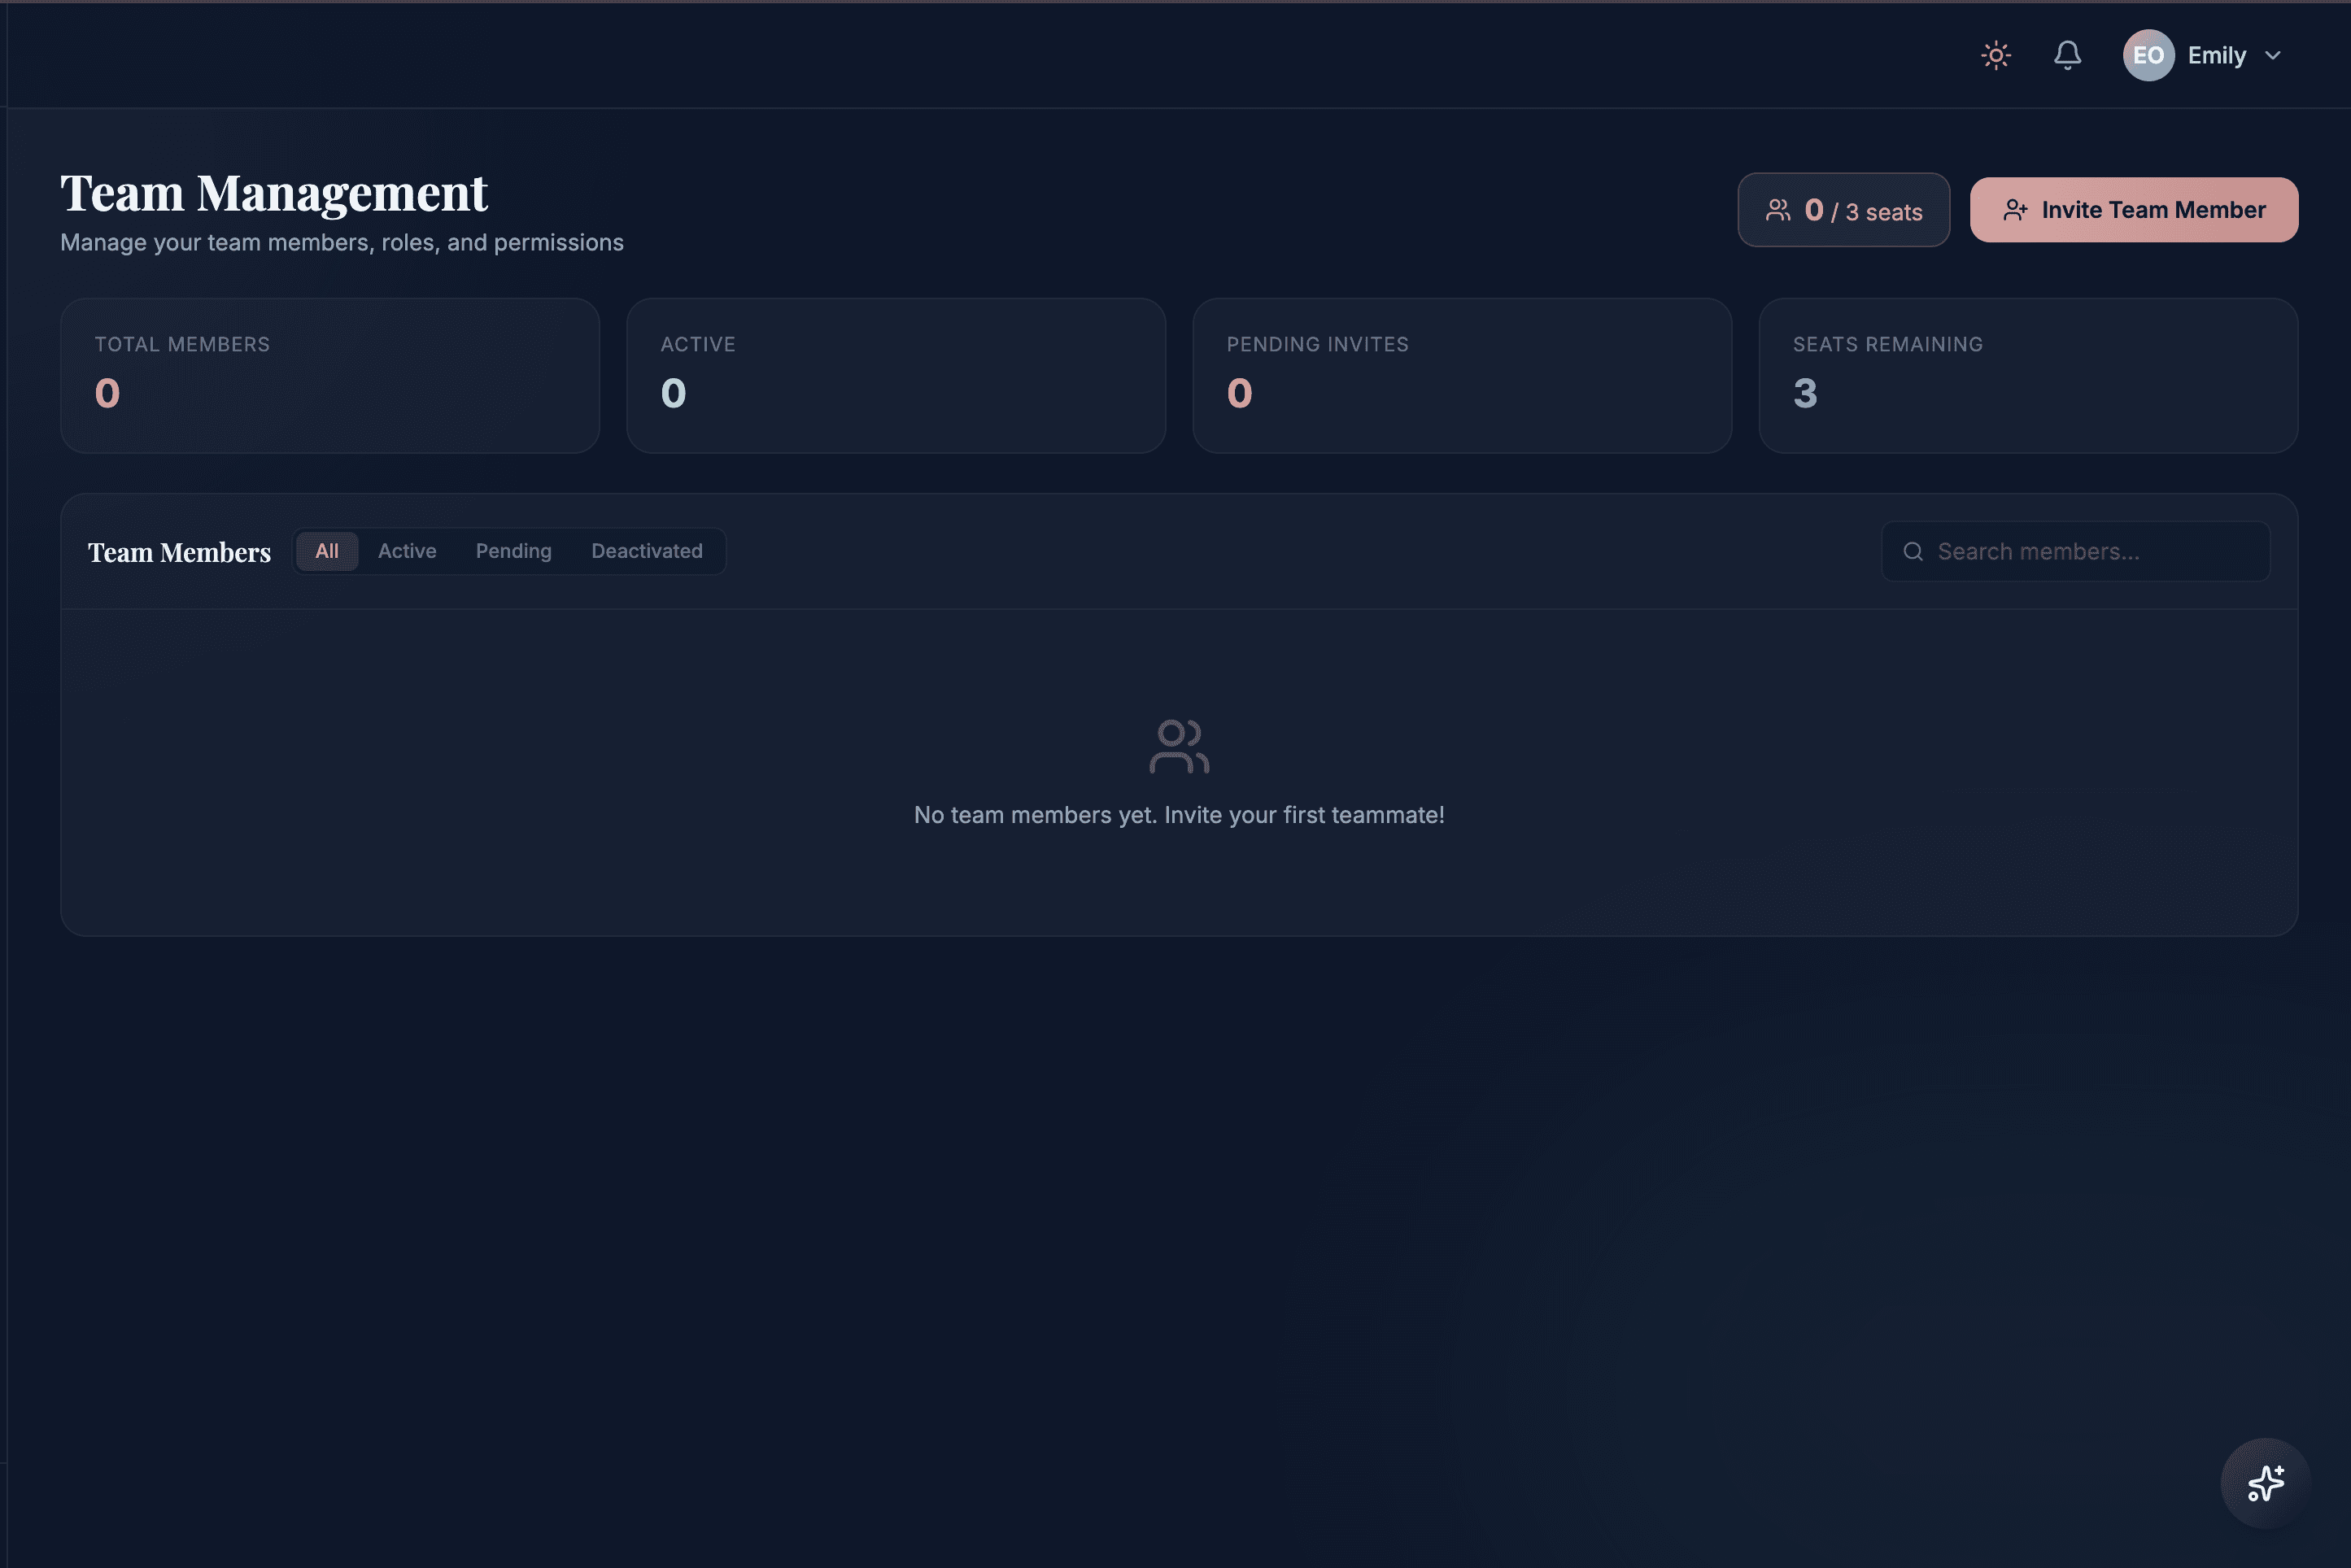Screen dimensions: 2351x1568
Task: Click the Seats Remaining stat card
Action: coord(2028,376)
